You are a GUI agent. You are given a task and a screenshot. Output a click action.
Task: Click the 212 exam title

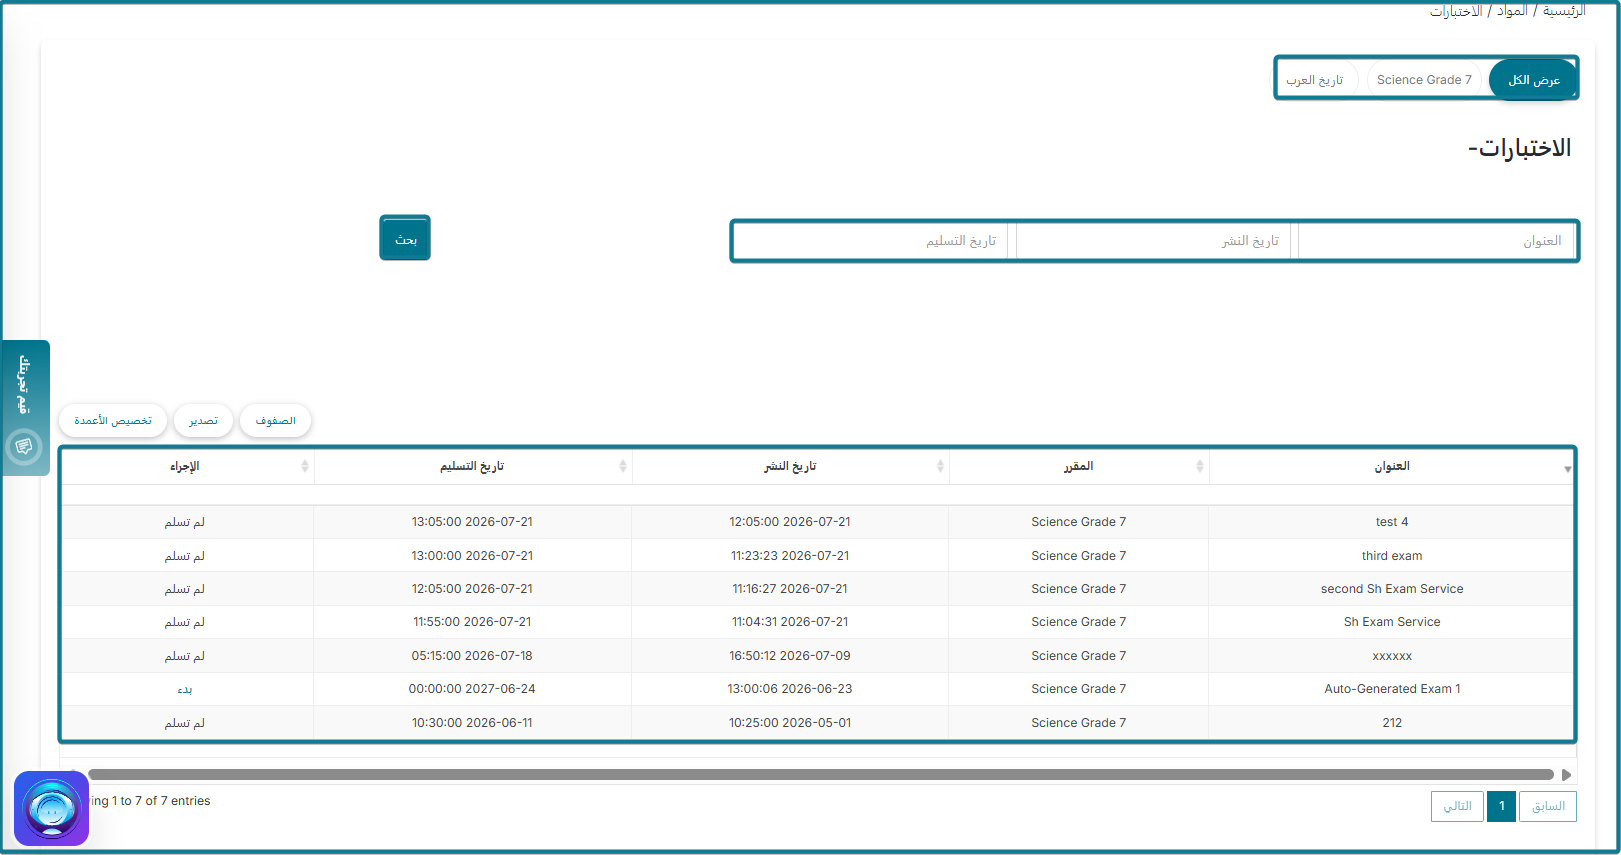tap(1392, 723)
